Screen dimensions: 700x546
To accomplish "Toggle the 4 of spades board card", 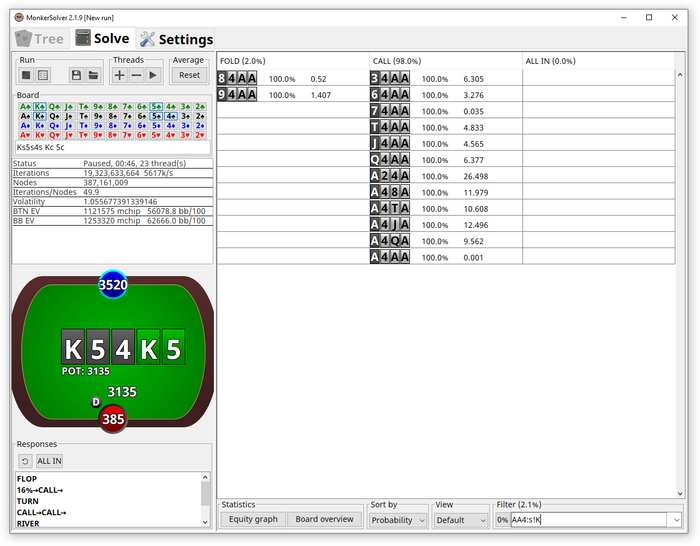I will (x=171, y=116).
